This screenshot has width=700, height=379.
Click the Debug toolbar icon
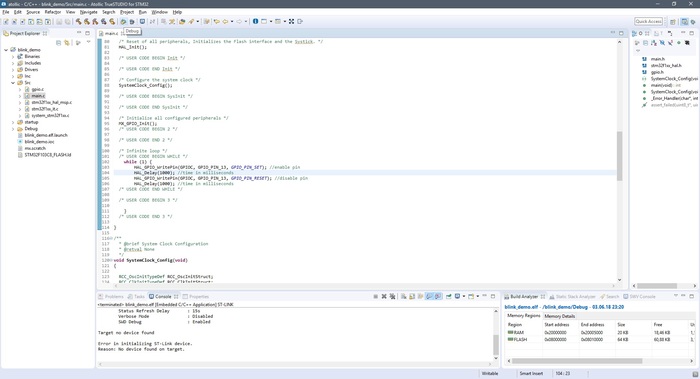pyautogui.click(x=124, y=21)
